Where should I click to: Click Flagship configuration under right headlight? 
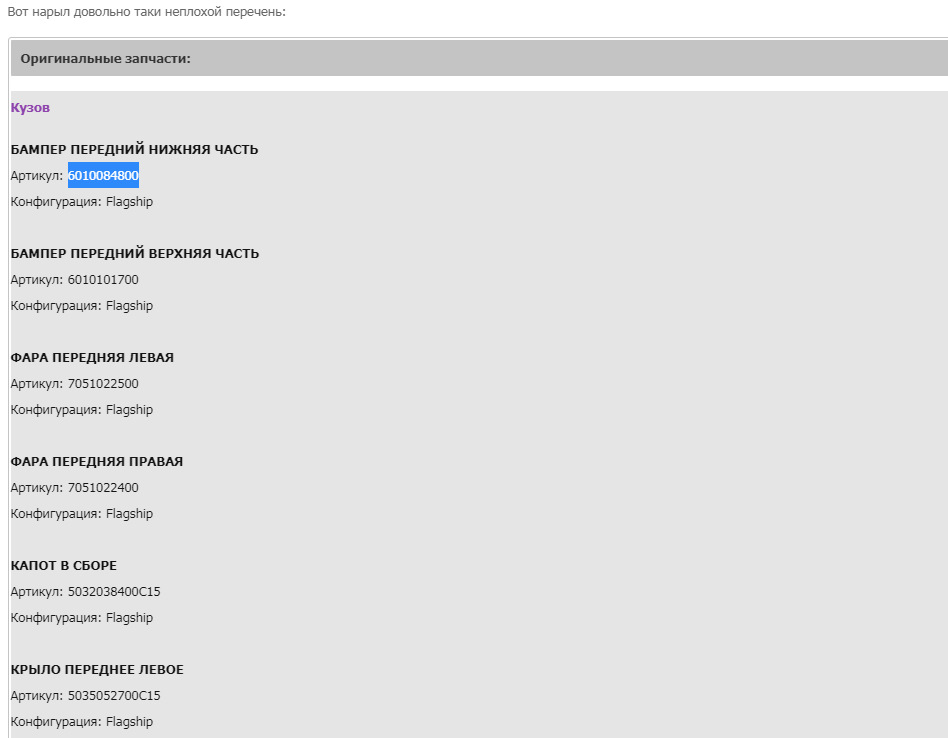(x=129, y=514)
